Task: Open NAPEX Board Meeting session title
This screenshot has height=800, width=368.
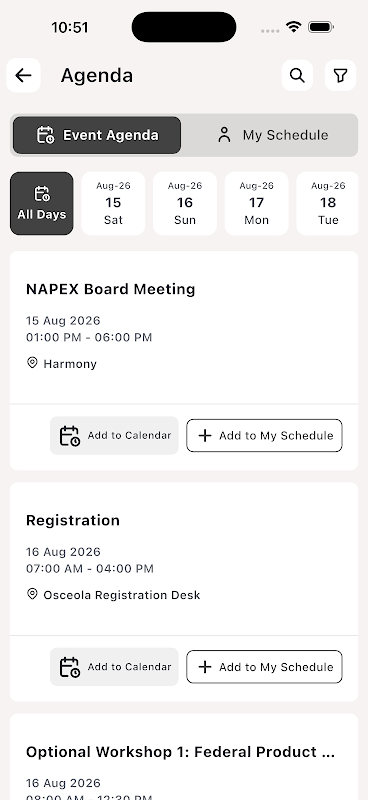Action: 111,289
